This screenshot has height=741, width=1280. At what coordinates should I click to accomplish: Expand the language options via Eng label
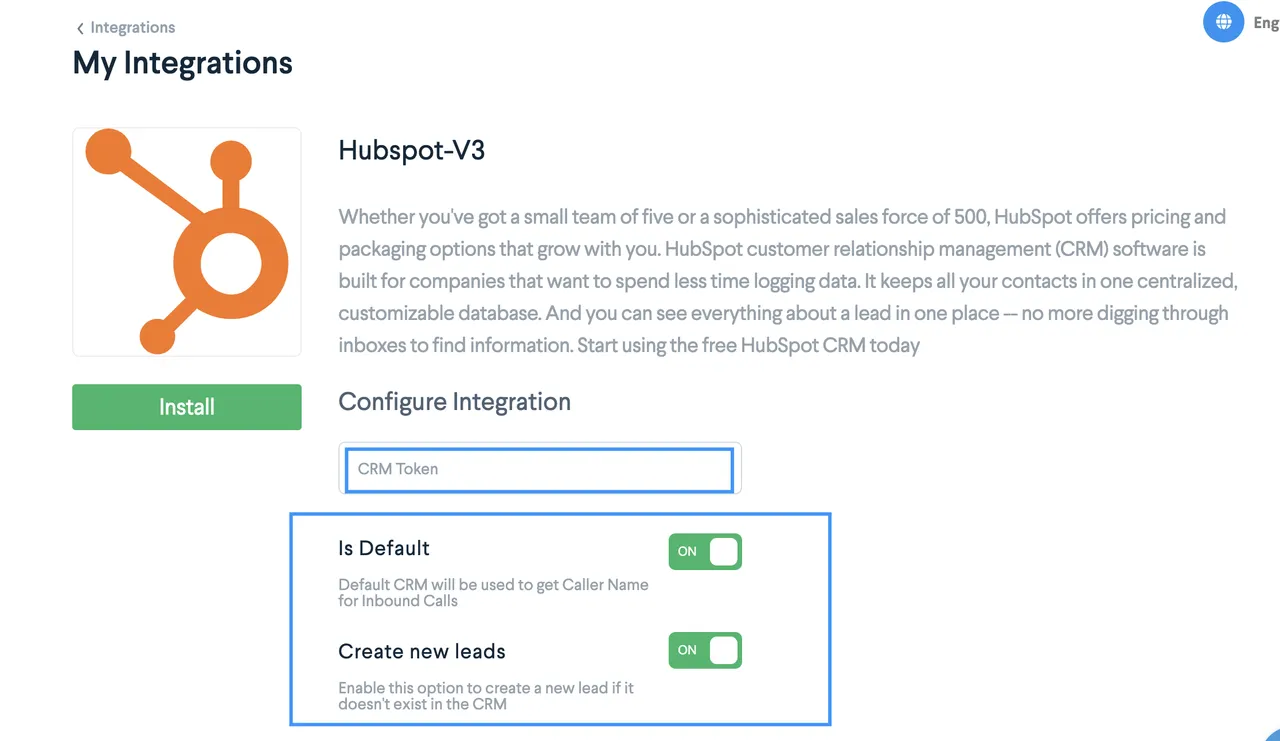1266,22
